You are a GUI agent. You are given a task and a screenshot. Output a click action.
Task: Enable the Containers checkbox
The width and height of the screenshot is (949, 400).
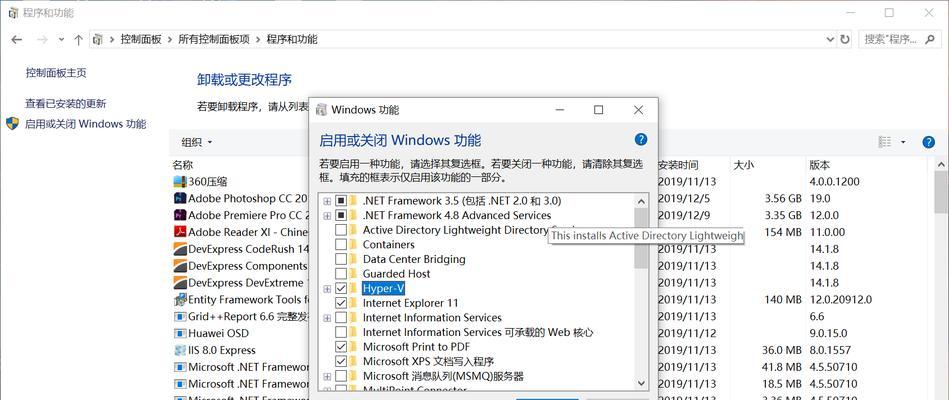(341, 244)
